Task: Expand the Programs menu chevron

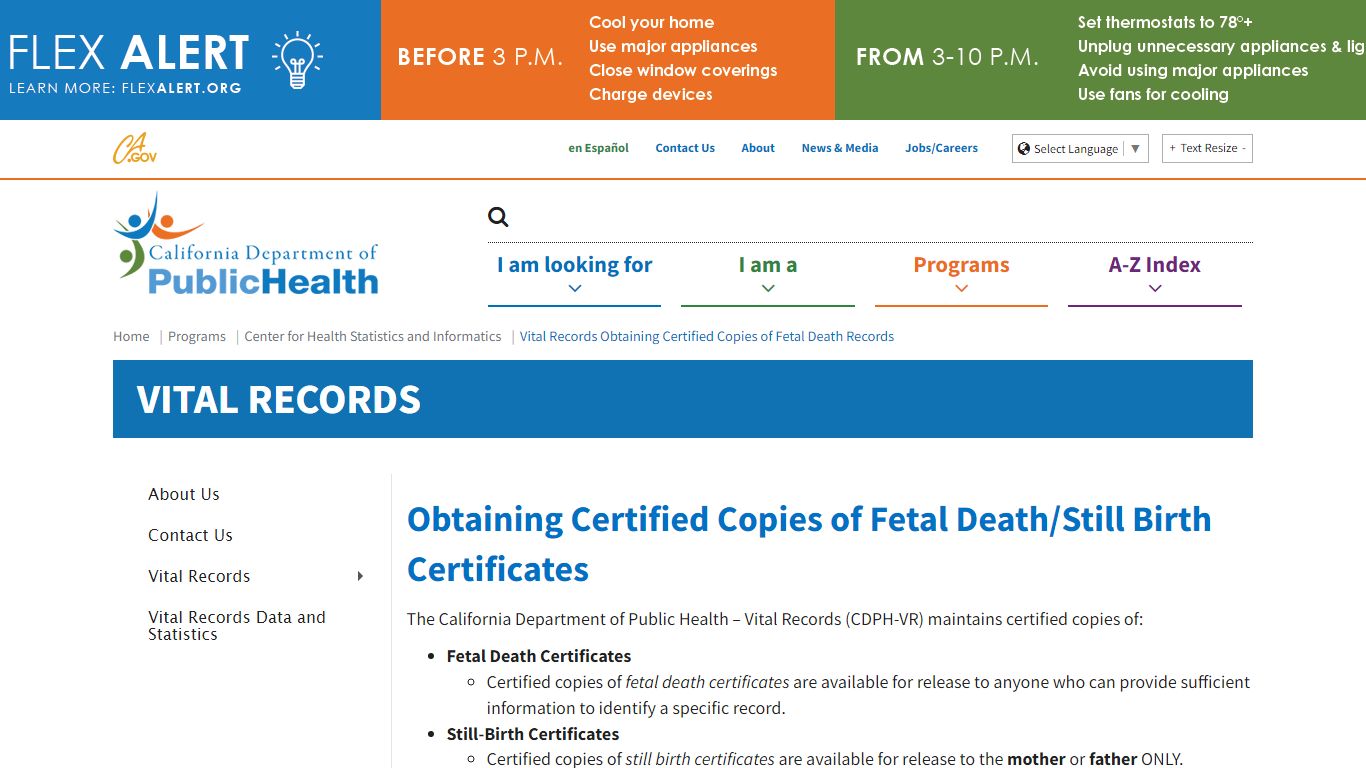Action: (x=961, y=288)
